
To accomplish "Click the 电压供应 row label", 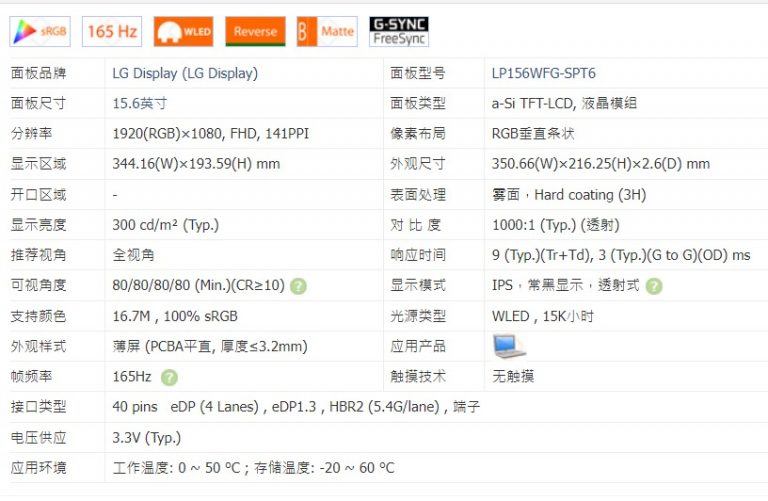I will (38, 438).
